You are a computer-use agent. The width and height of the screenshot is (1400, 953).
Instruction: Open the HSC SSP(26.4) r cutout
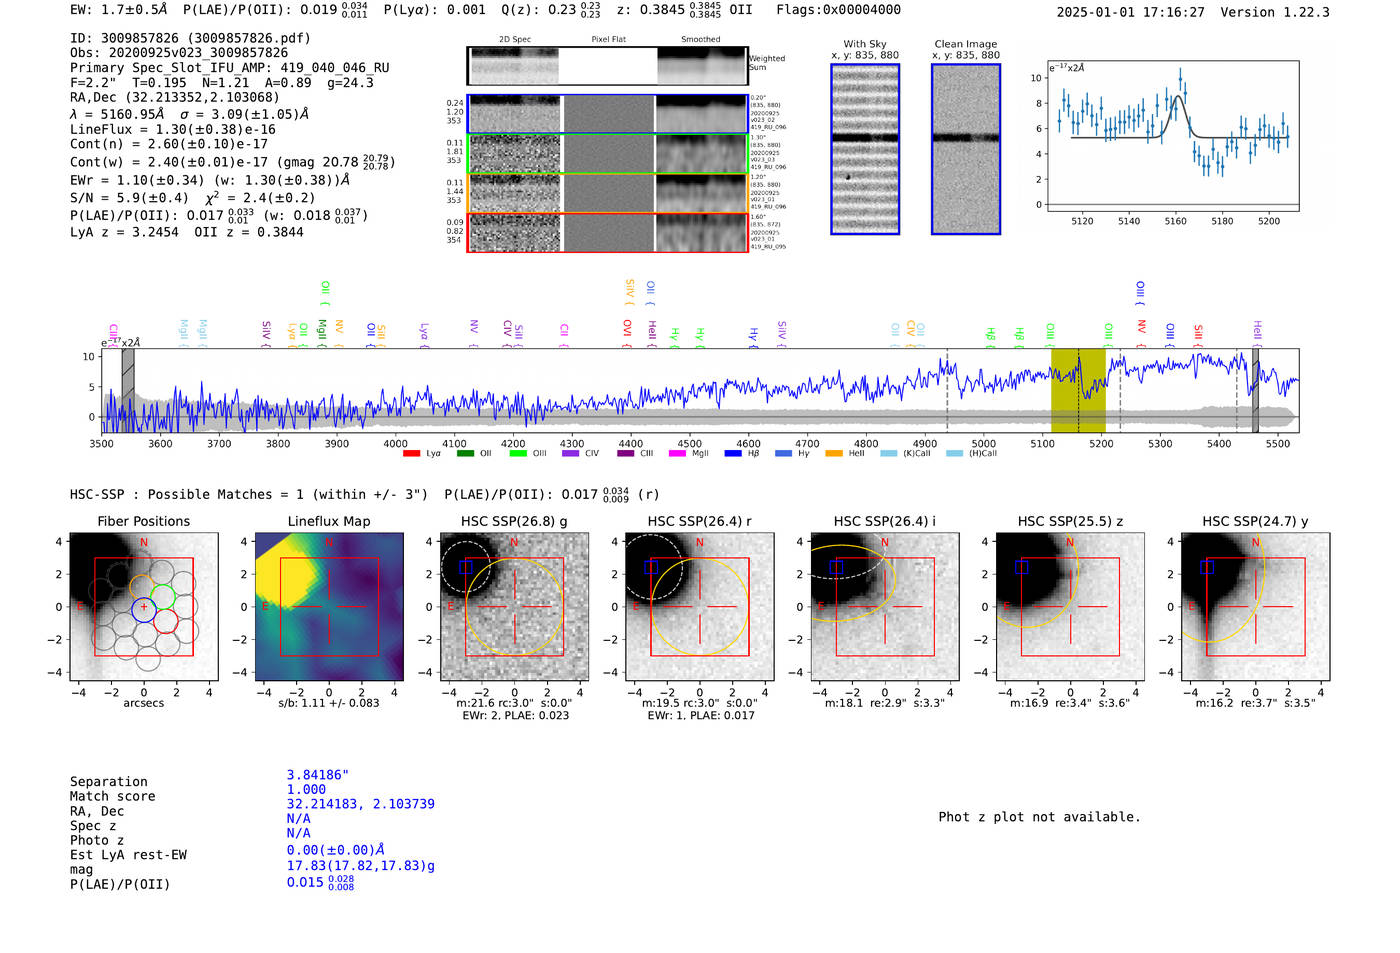tap(699, 606)
